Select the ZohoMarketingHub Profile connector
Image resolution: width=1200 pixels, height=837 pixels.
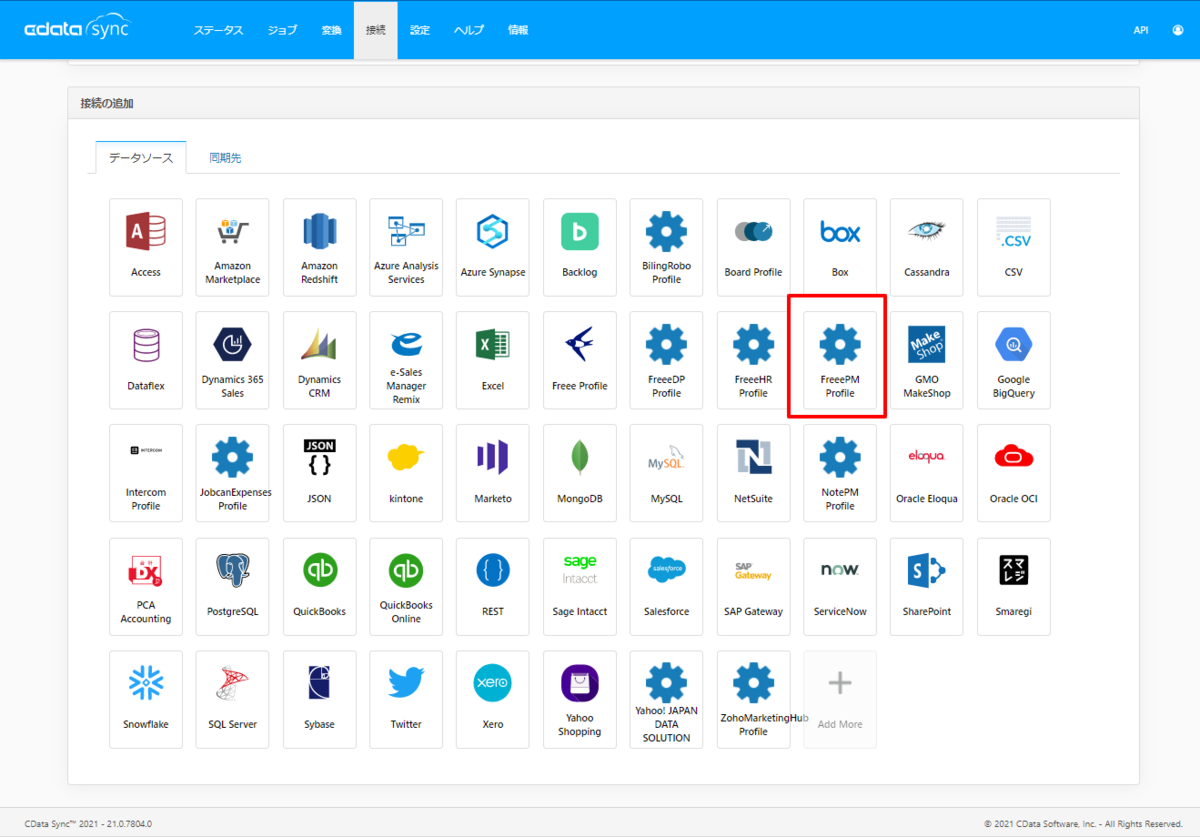pos(753,699)
